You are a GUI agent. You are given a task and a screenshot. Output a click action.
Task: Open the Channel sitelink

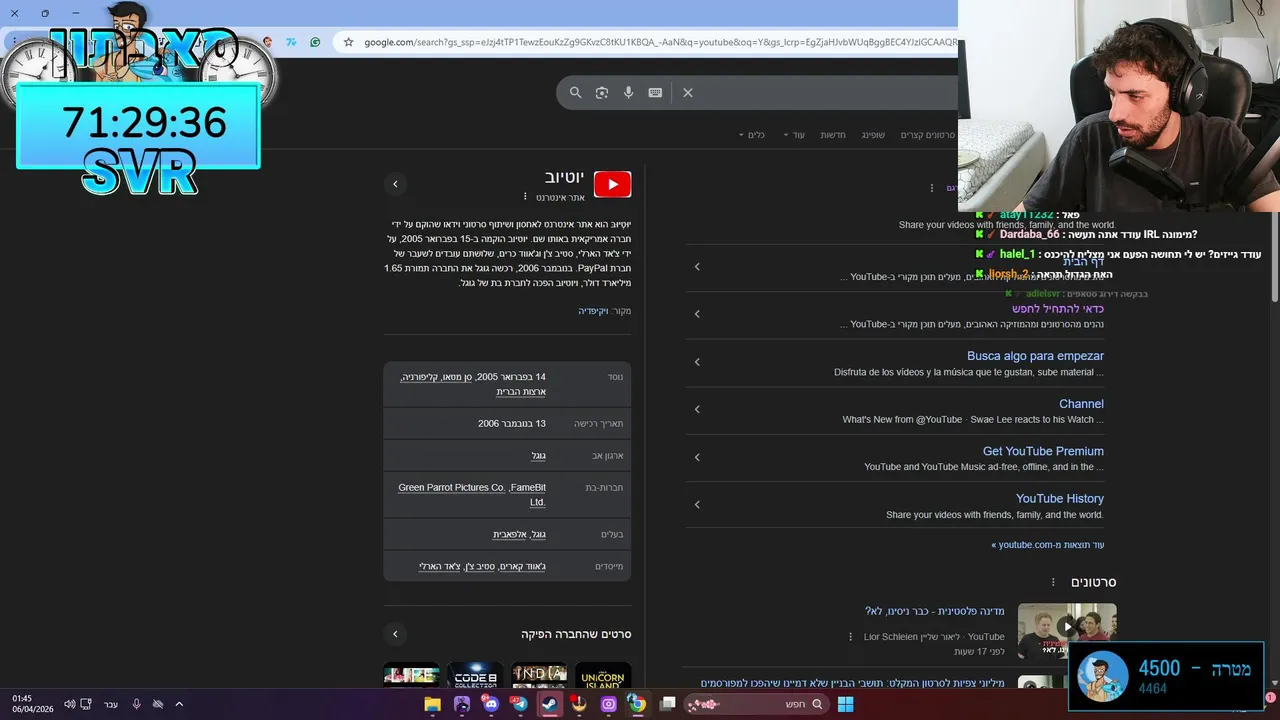click(1081, 404)
